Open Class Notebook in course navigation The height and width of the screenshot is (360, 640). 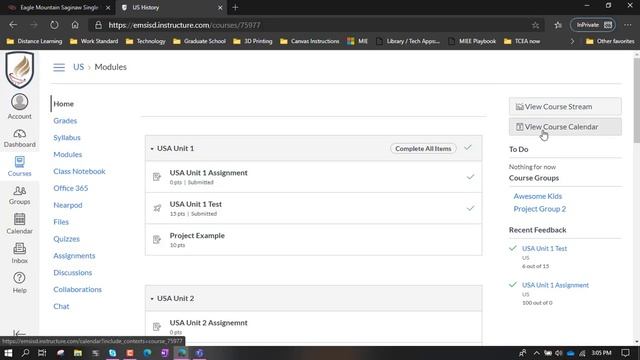(x=79, y=171)
